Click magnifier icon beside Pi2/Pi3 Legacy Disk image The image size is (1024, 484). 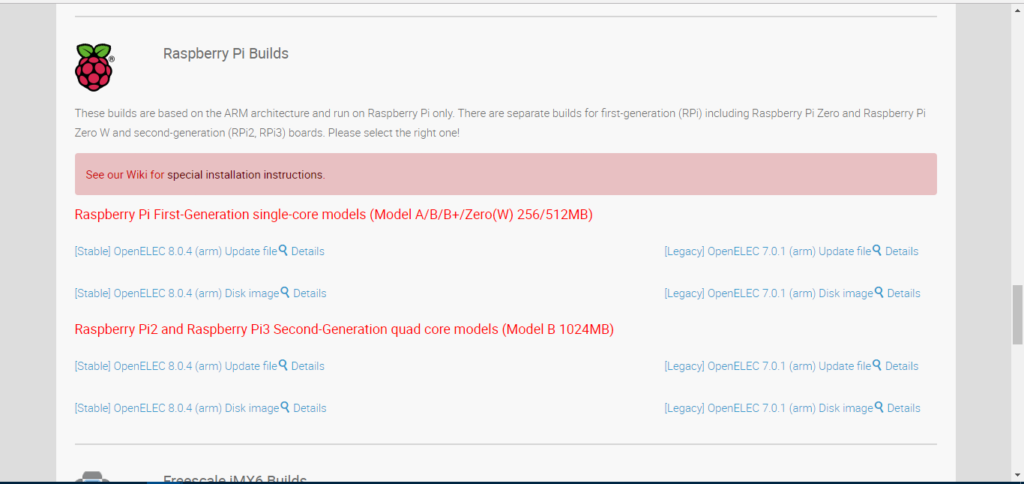(879, 408)
